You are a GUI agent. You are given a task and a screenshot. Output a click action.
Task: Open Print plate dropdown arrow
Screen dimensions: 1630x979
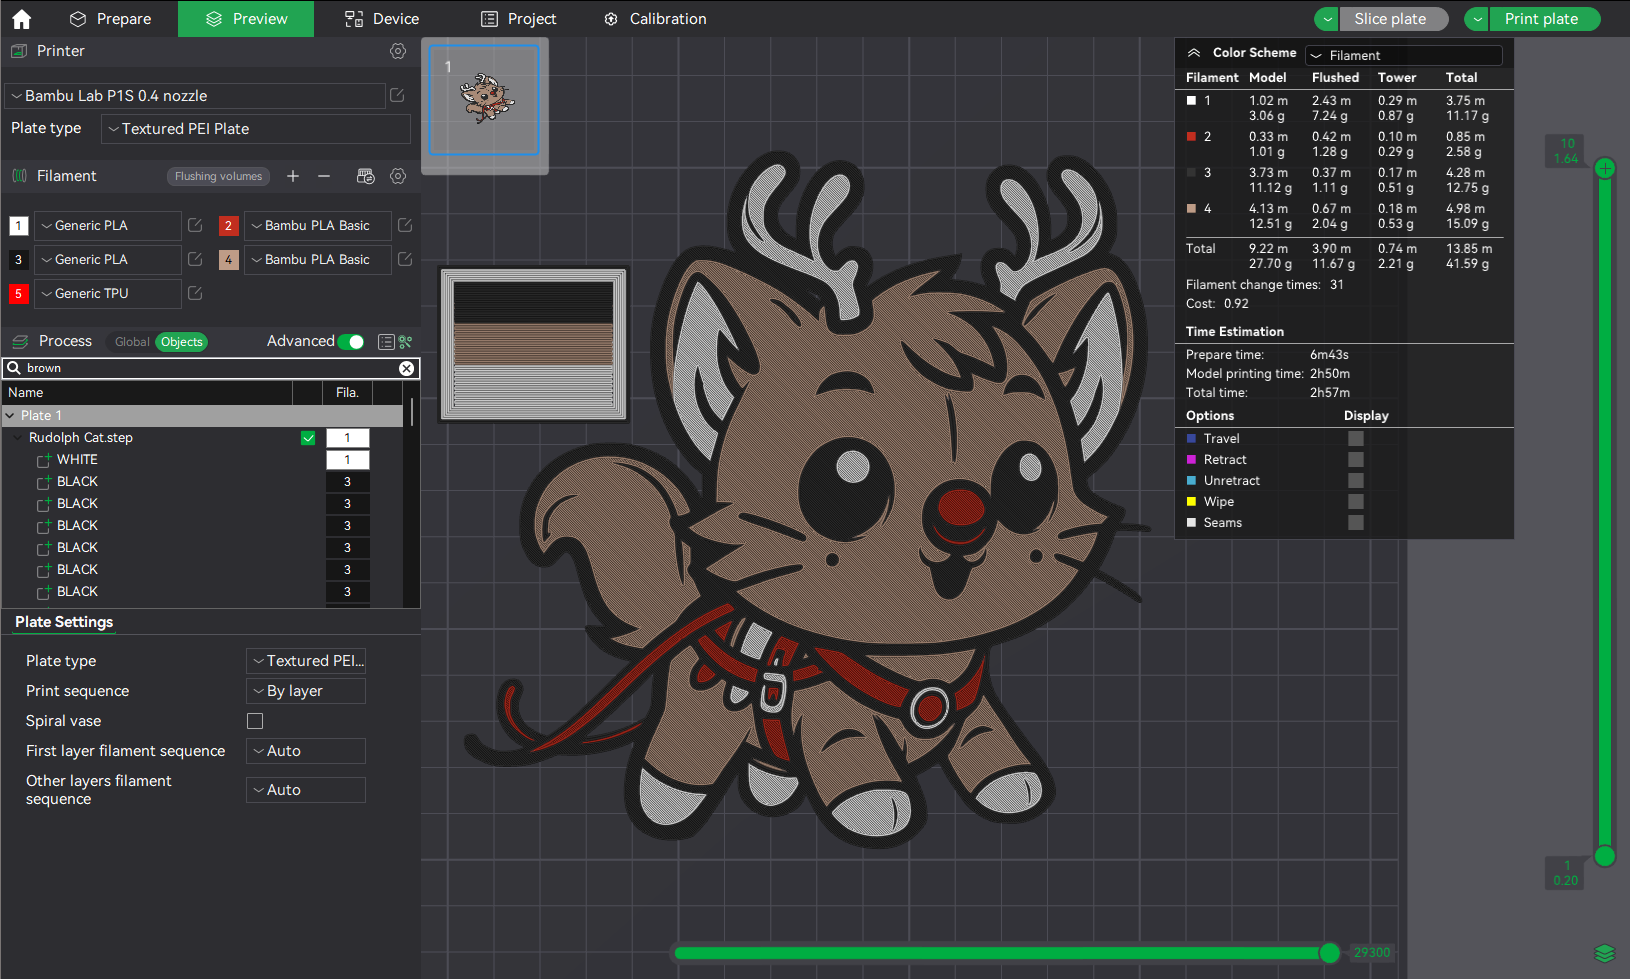(x=1477, y=19)
